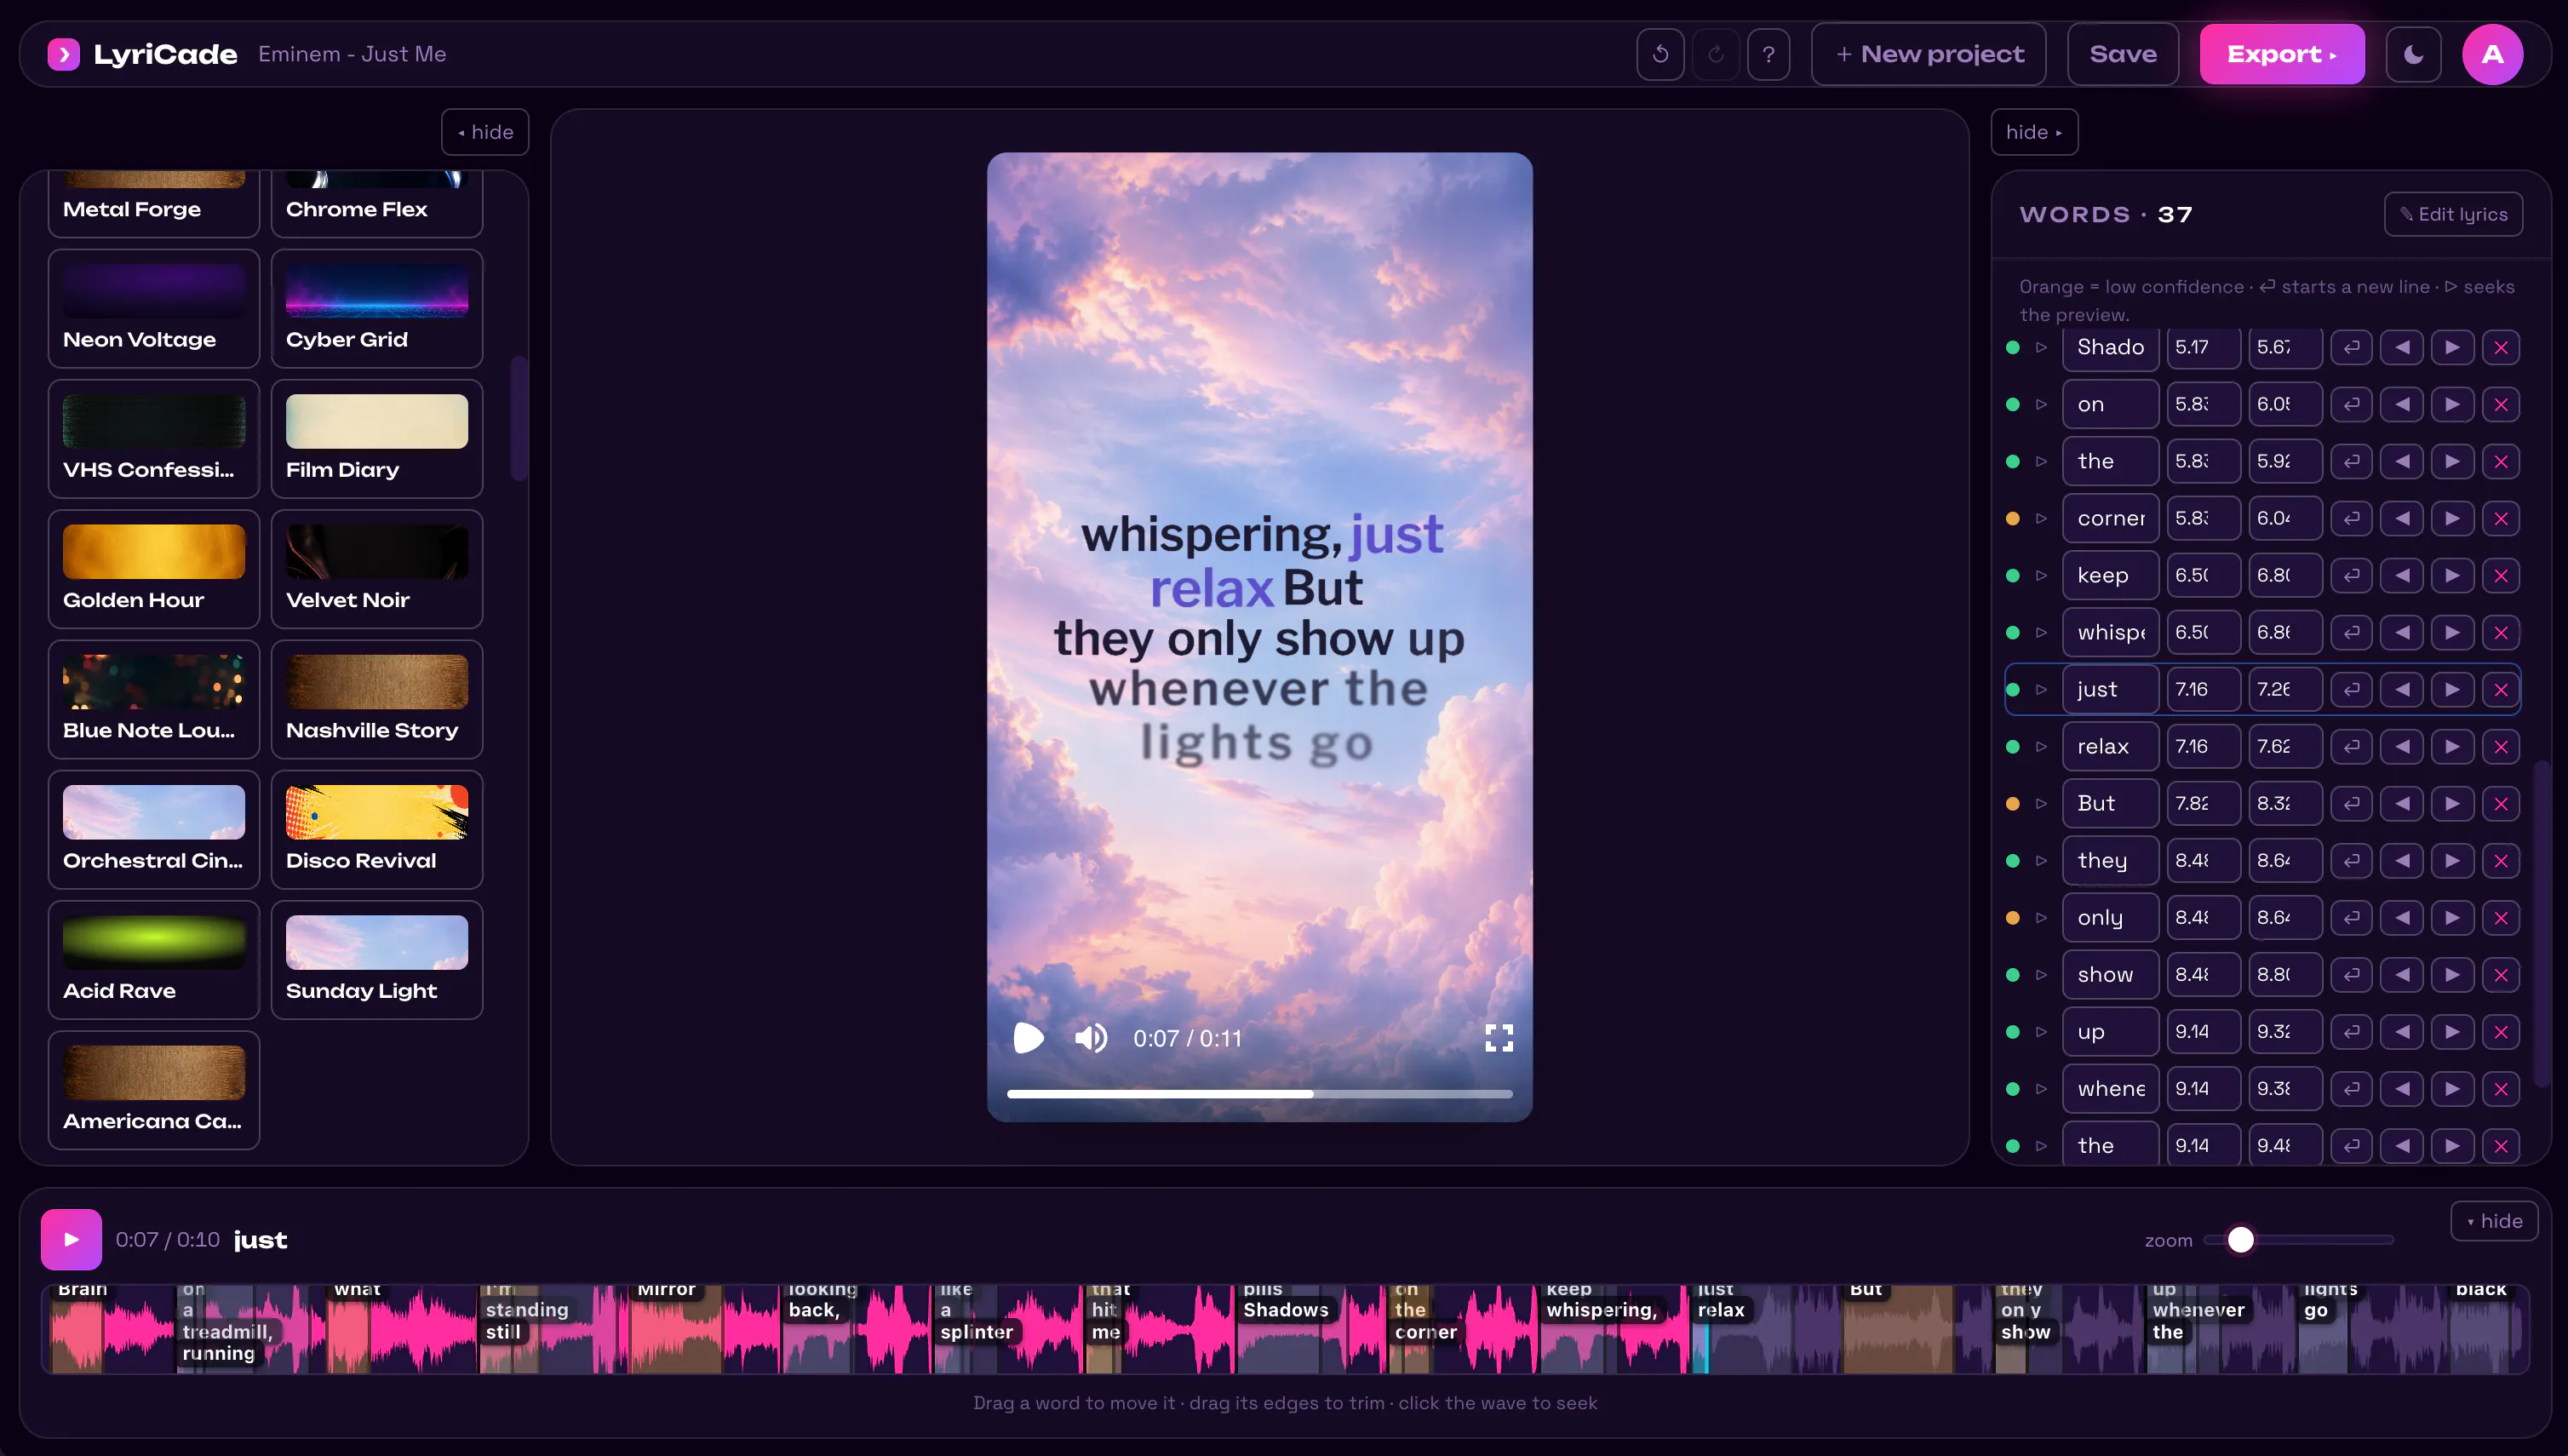Delete the word 'just' row
The image size is (2568, 1456).
pyautogui.click(x=2501, y=690)
